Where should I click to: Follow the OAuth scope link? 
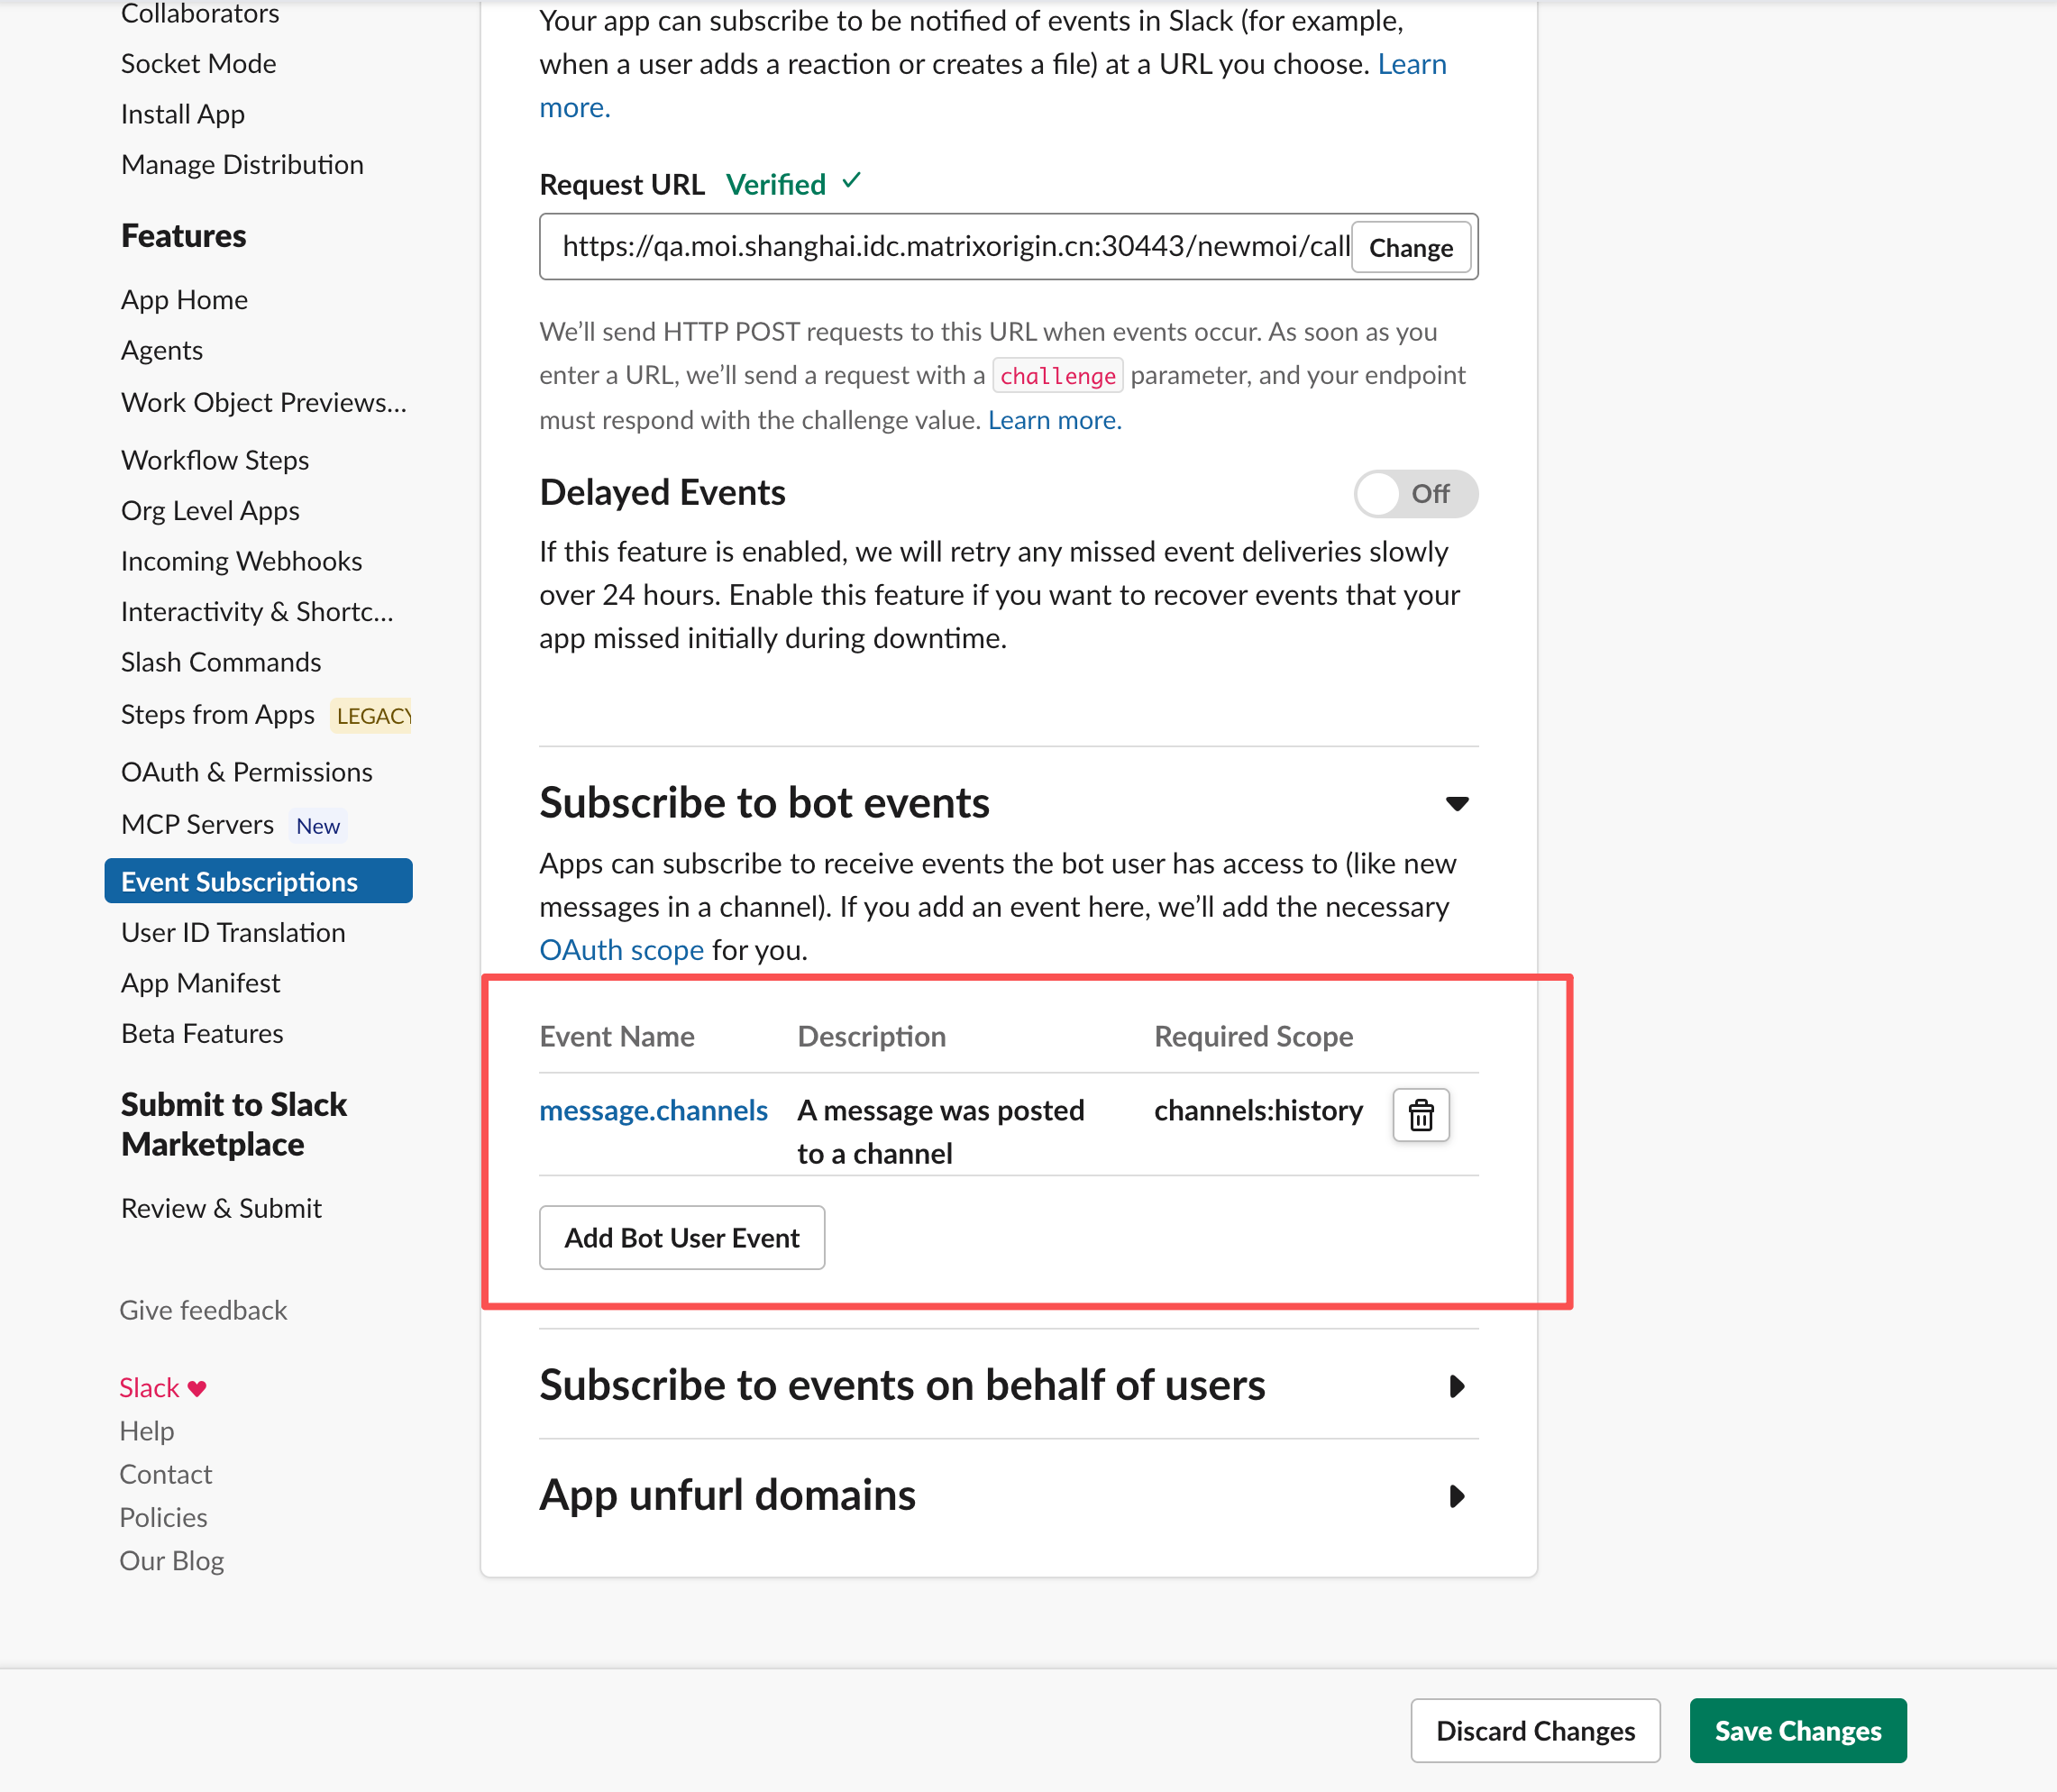(621, 949)
